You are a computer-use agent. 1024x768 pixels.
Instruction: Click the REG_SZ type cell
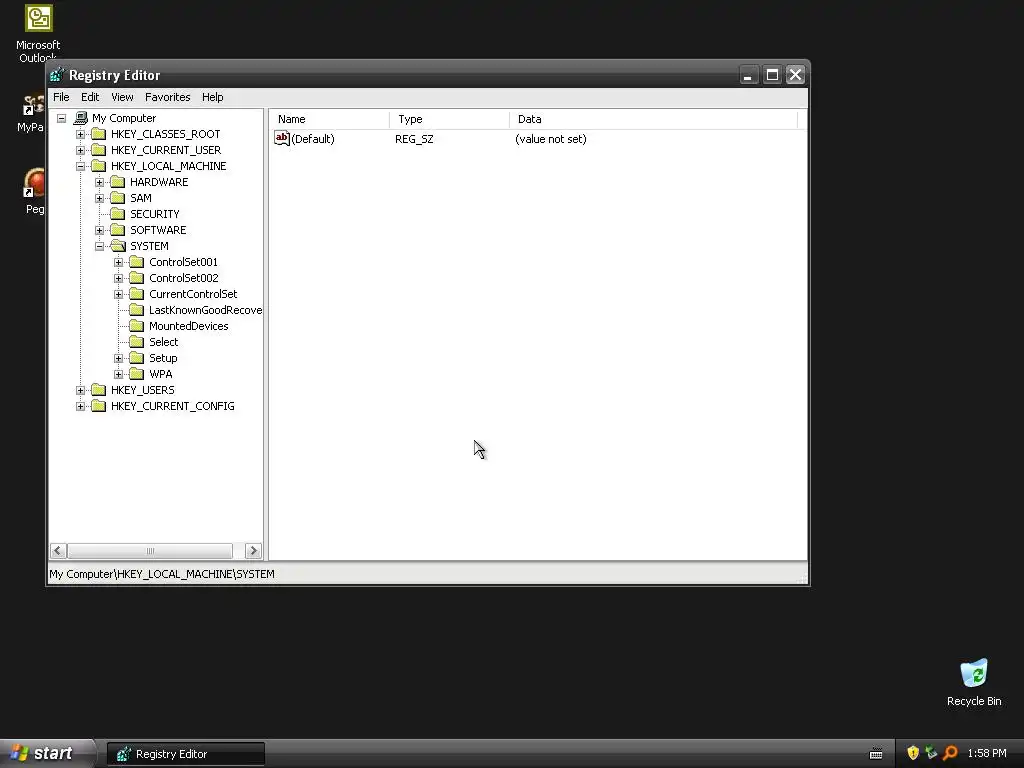point(414,139)
